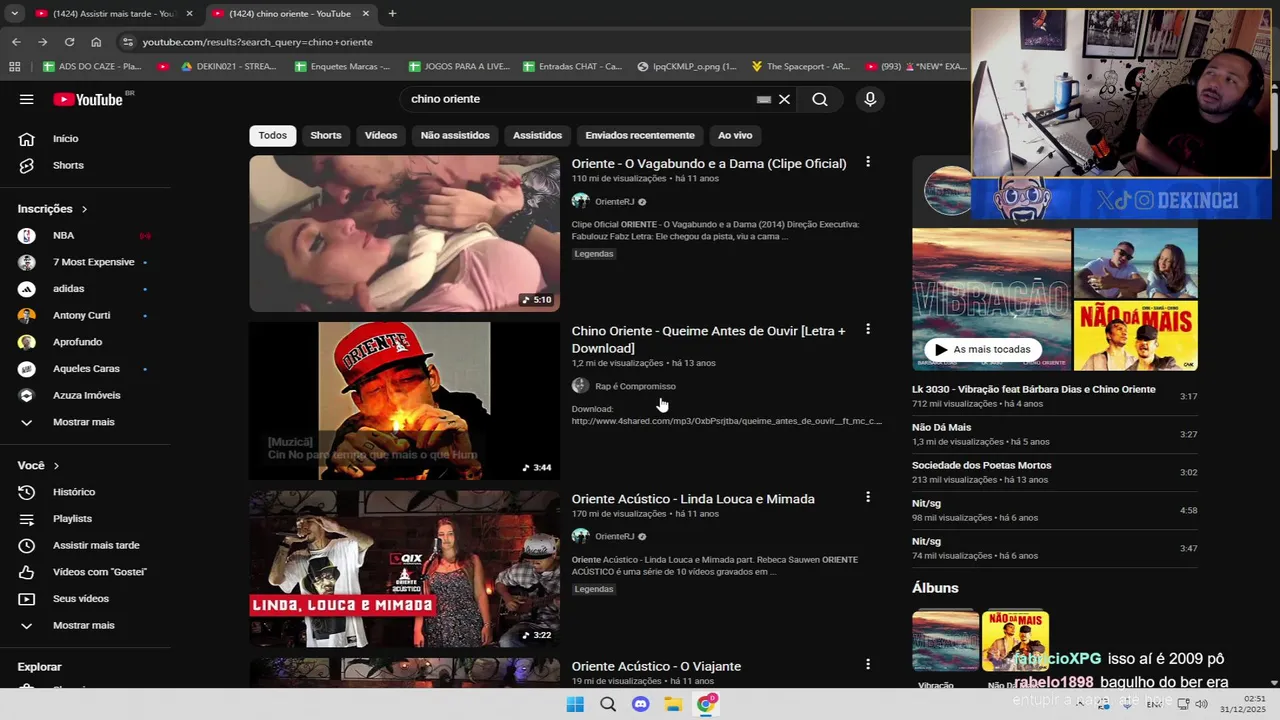Viewport: 1280px width, 720px height.
Task: Click thumbnail of Queime Antes de Ouvir
Action: pyautogui.click(x=404, y=401)
